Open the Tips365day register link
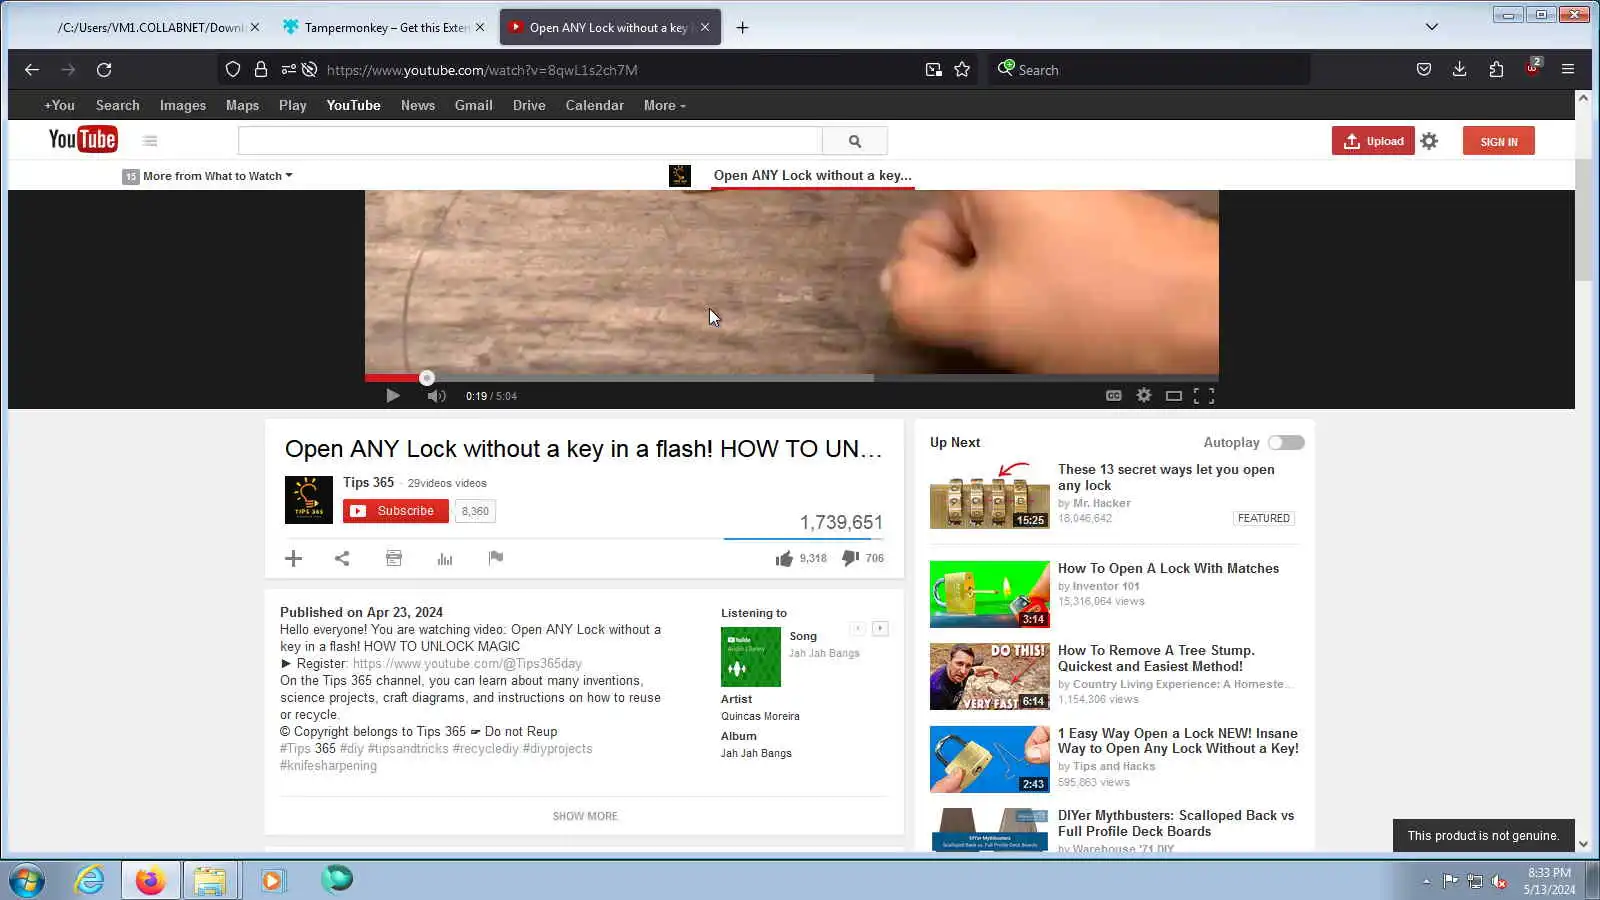This screenshot has width=1600, height=900. coord(467,664)
